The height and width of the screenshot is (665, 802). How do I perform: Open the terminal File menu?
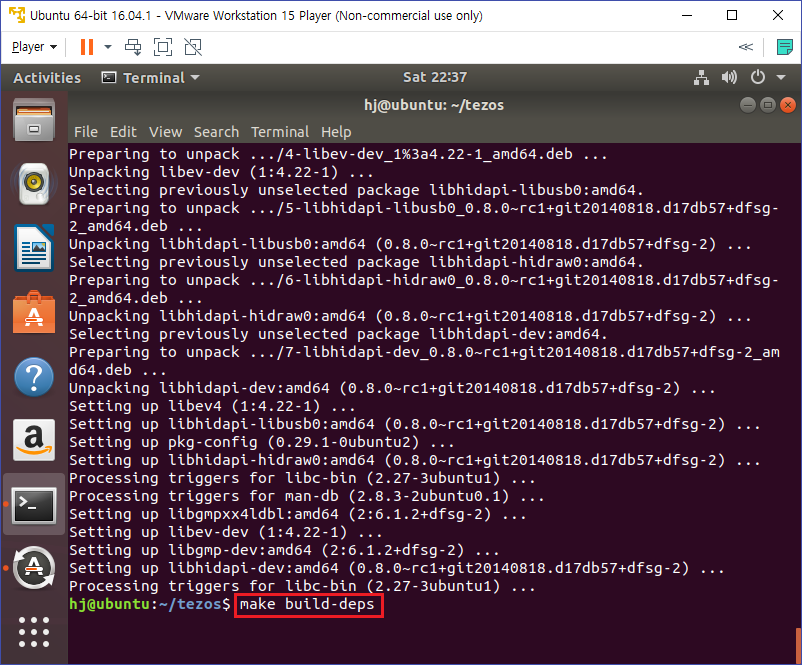85,132
